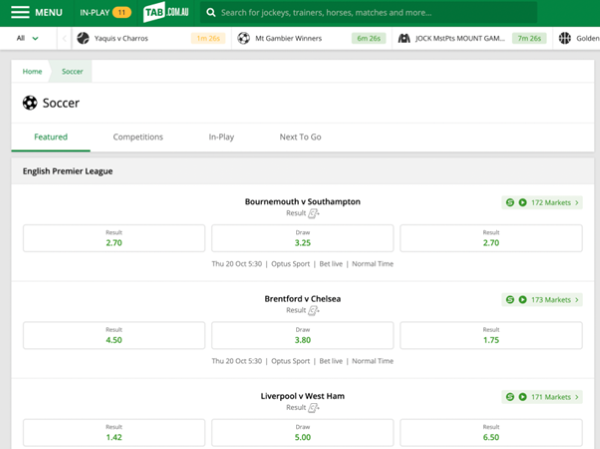Open 173 Markets chevron for Brentford match
Screen dimensions: 600x449
[x=577, y=300]
